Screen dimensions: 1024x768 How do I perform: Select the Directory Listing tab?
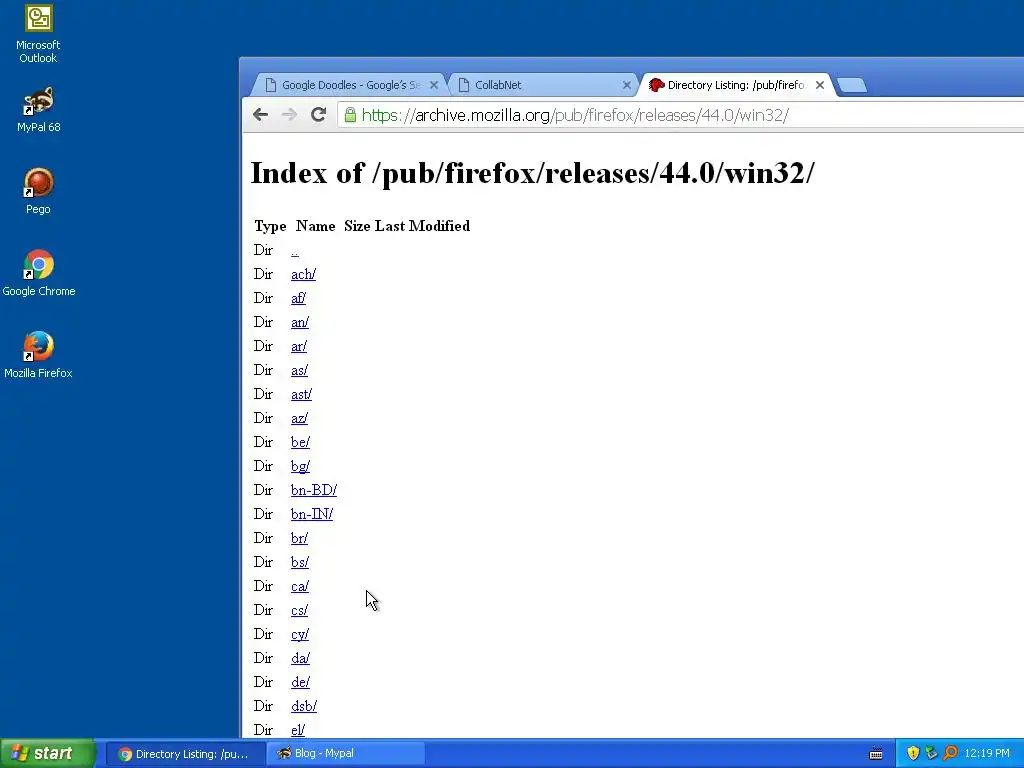pyautogui.click(x=737, y=85)
